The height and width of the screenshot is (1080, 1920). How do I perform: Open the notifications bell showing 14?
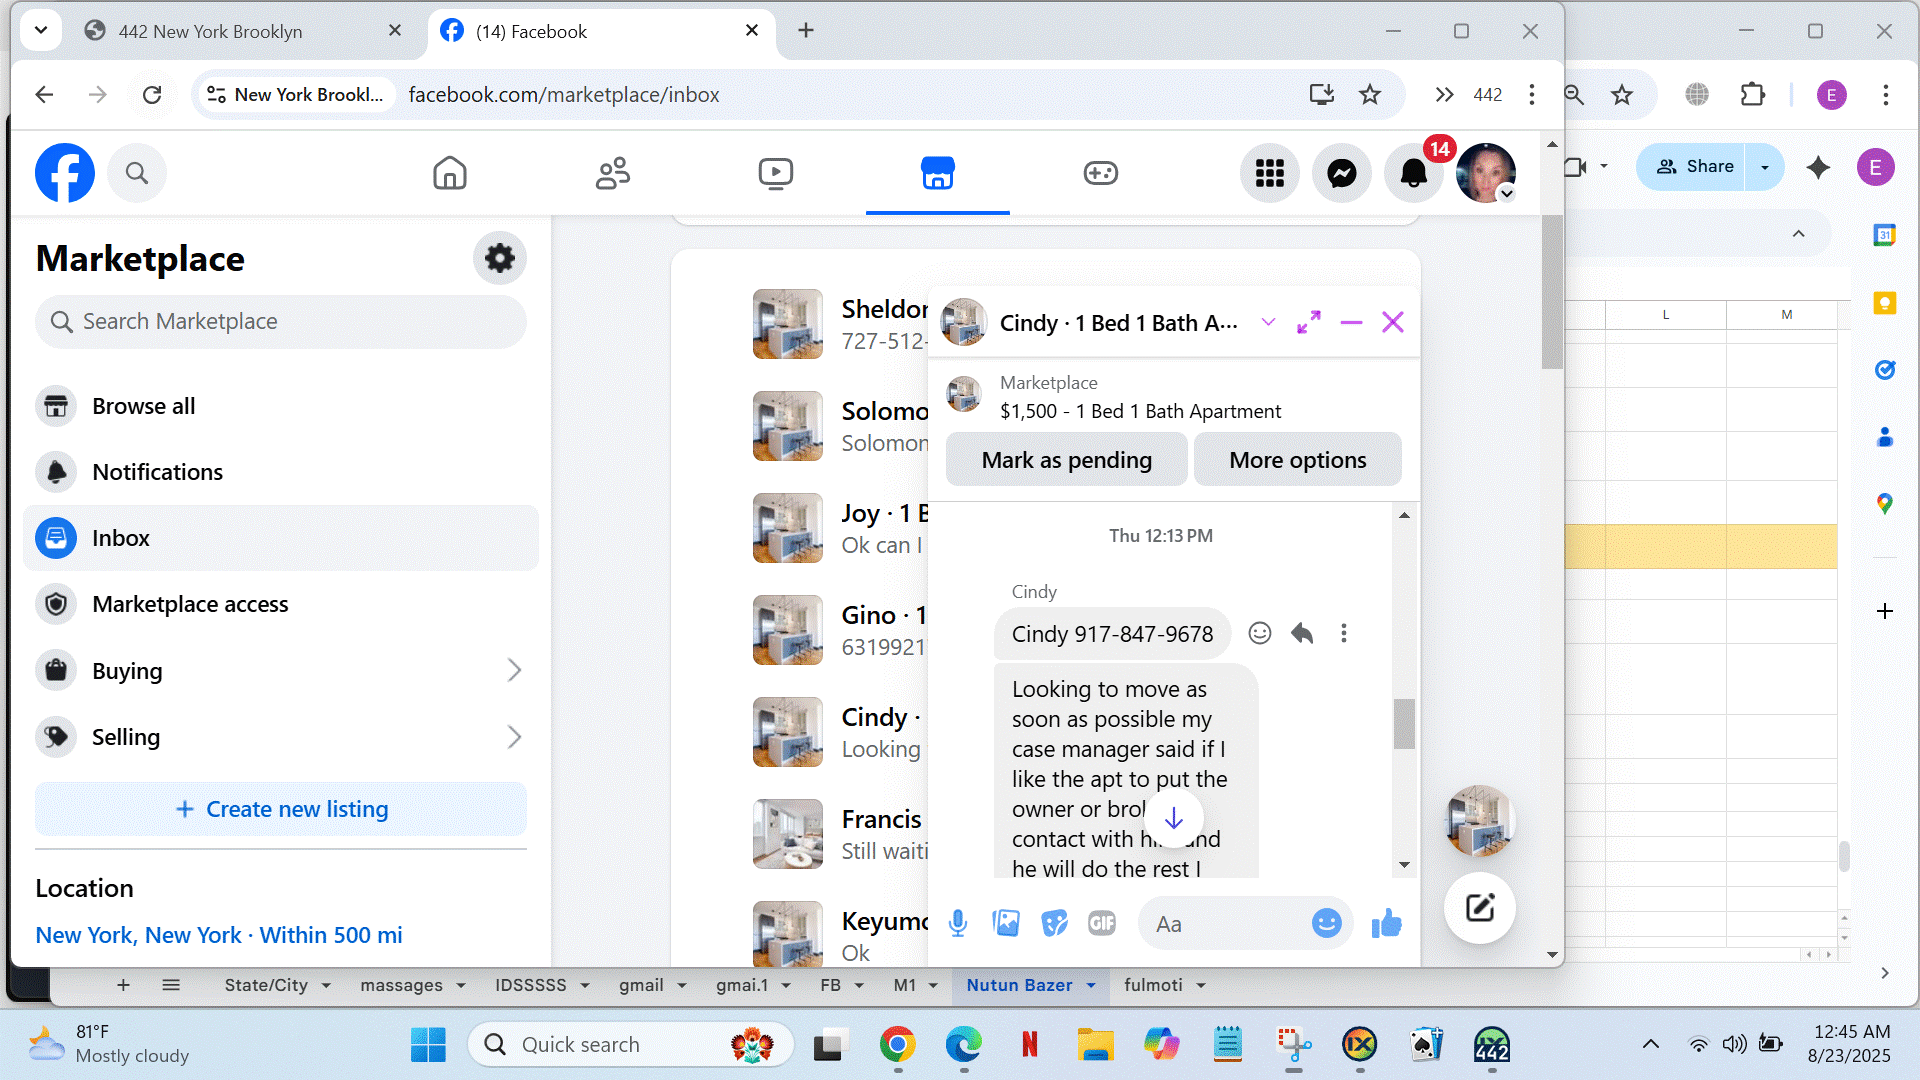1413,173
